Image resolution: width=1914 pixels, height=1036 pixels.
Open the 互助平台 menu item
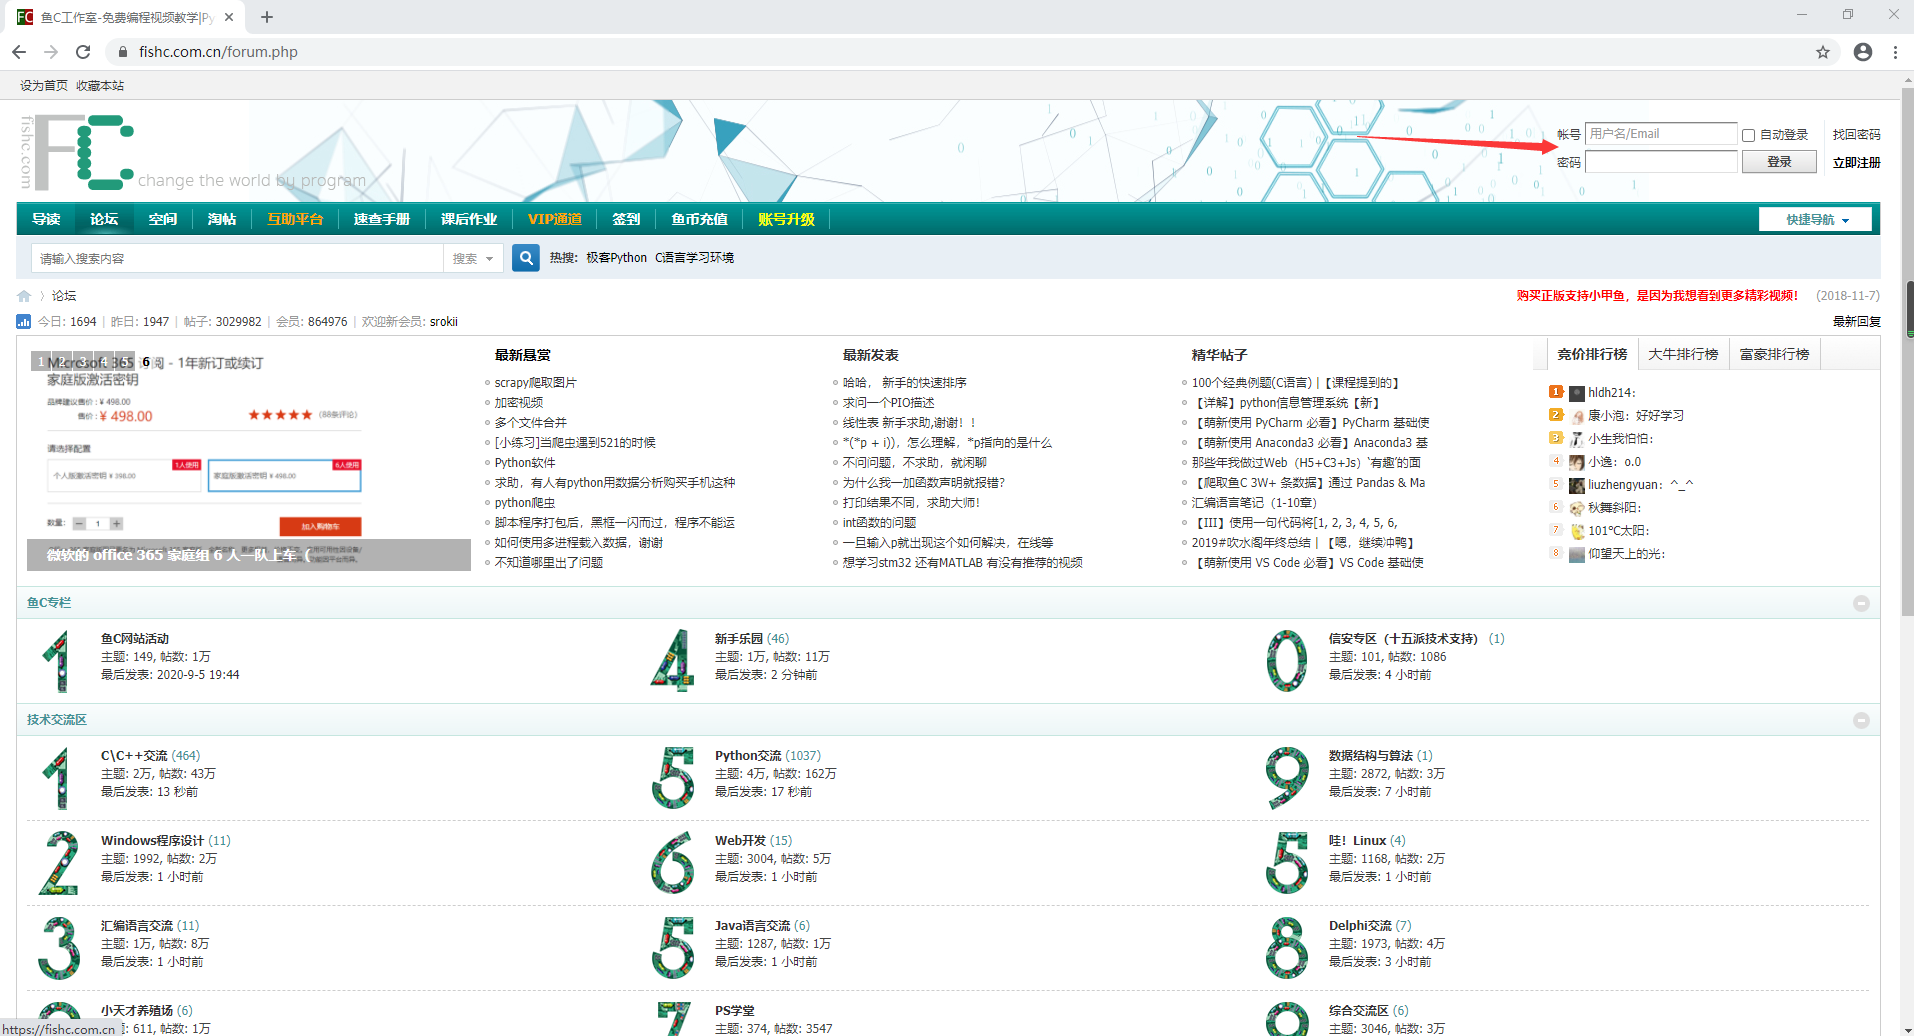point(295,219)
